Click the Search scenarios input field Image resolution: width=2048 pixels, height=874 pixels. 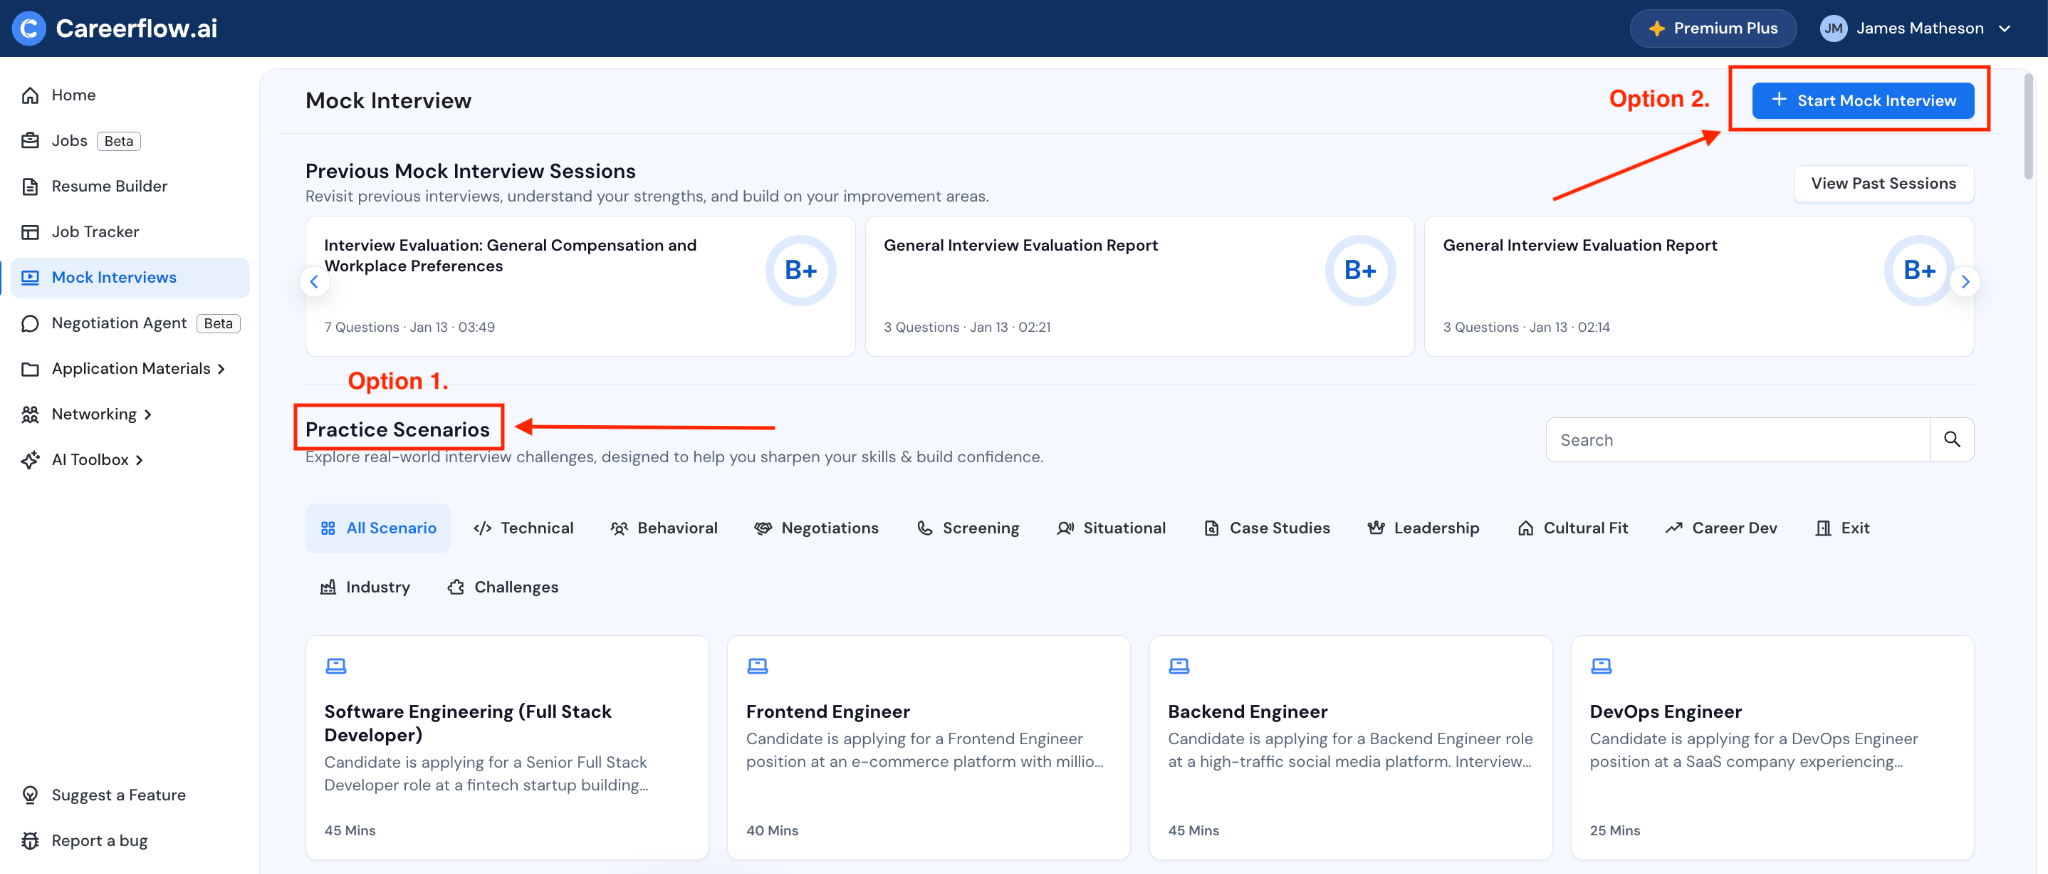pos(1738,439)
